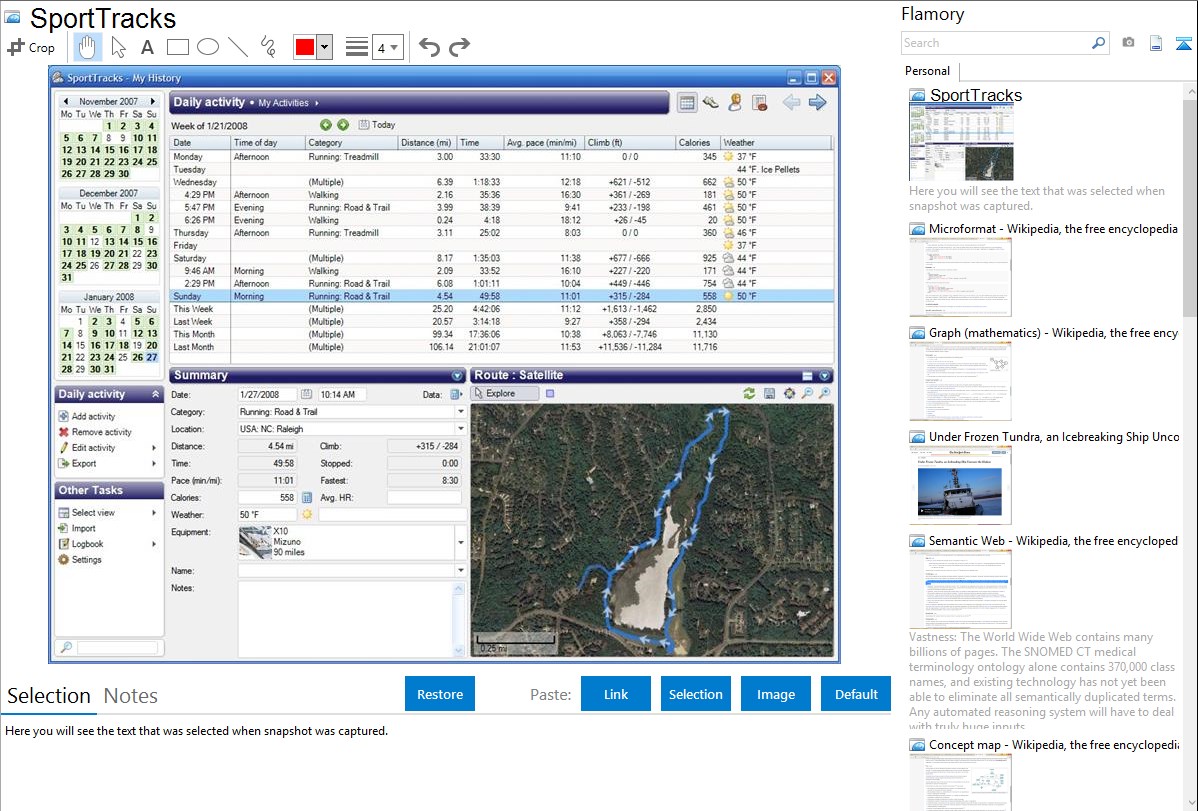1198x811 pixels.
Task: Sort by the Calories column header
Action: tap(698, 142)
